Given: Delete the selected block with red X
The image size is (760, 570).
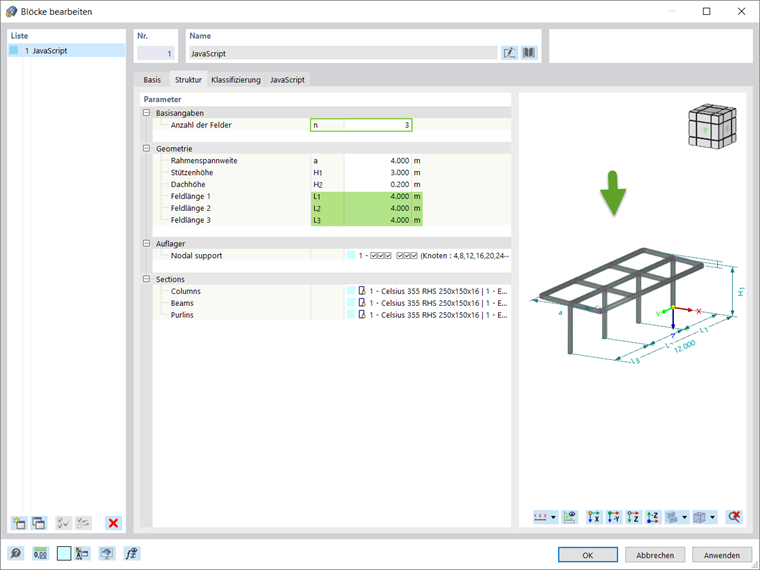Looking at the screenshot, I should [113, 523].
